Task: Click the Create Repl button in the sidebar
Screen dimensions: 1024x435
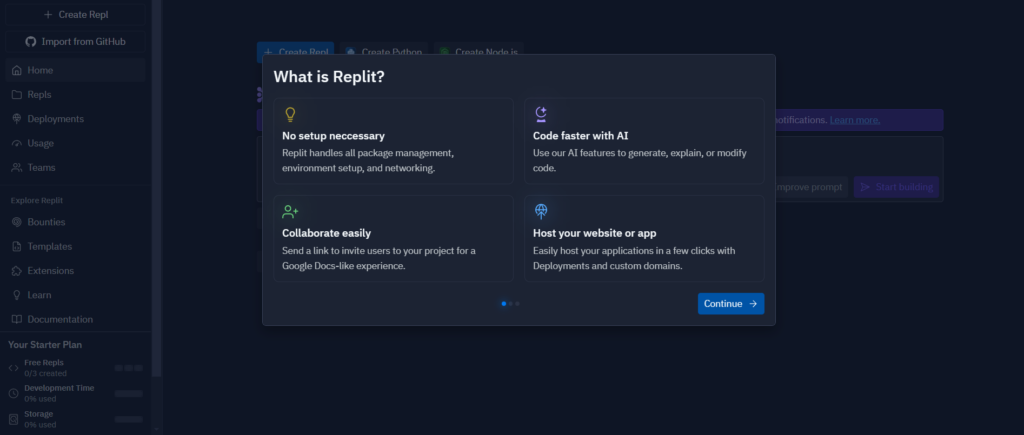Action: click(76, 14)
